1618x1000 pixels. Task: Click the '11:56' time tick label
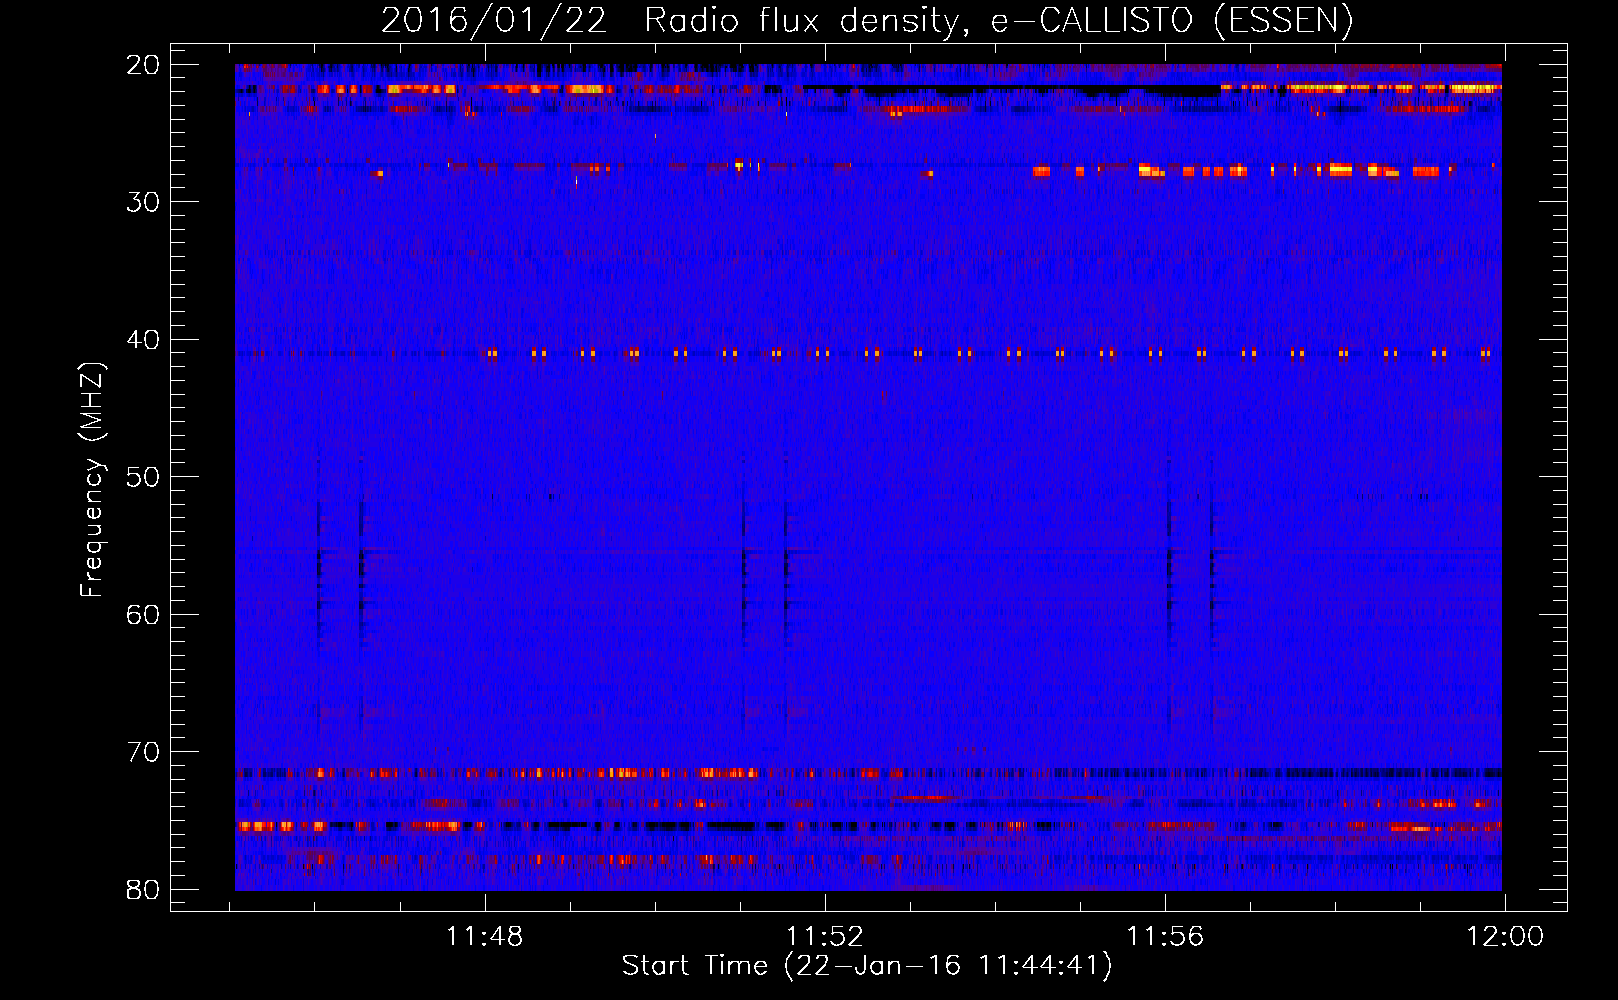1165,937
